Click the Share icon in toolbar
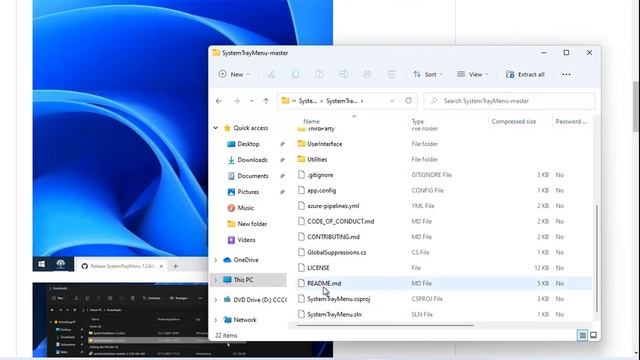The height and width of the screenshot is (360, 640). 367,74
